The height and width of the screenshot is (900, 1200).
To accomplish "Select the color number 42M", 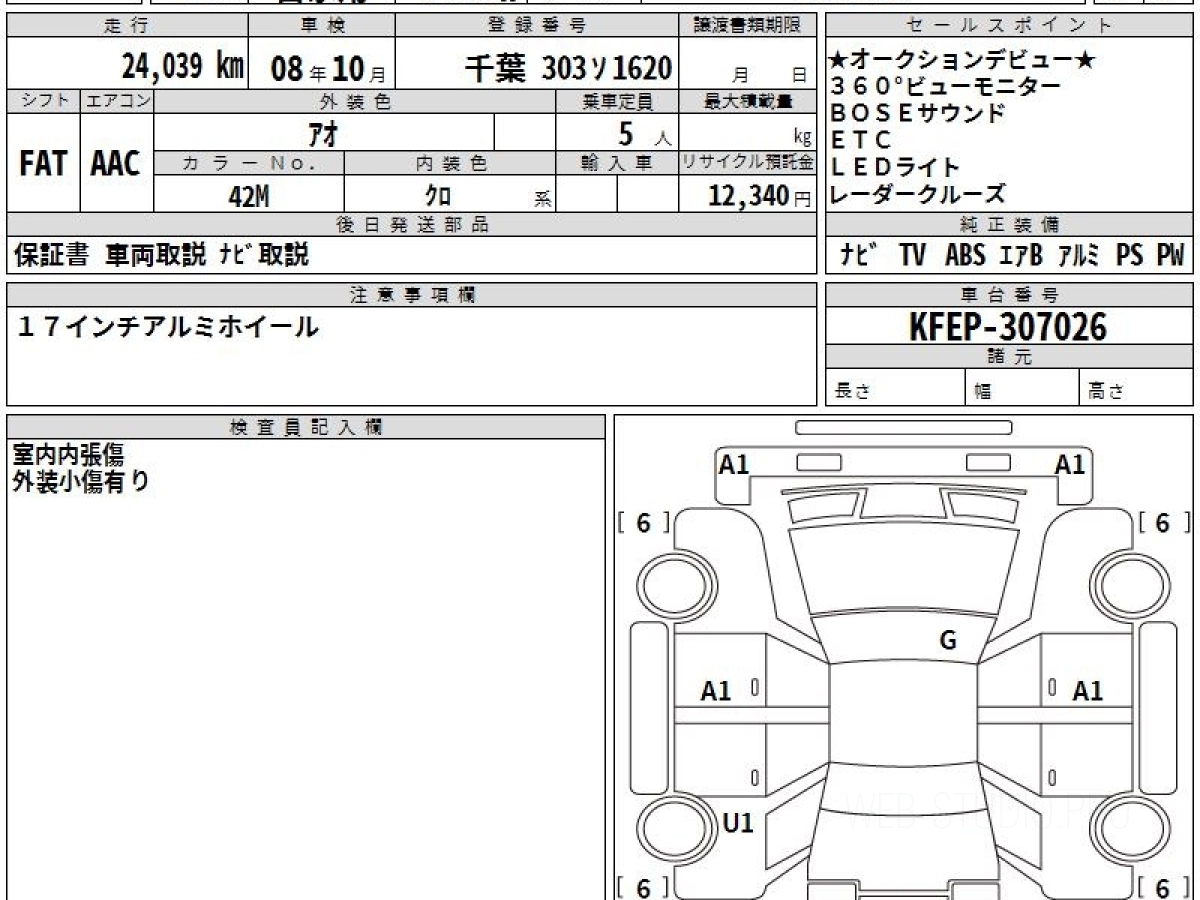I will pyautogui.click(x=249, y=196).
